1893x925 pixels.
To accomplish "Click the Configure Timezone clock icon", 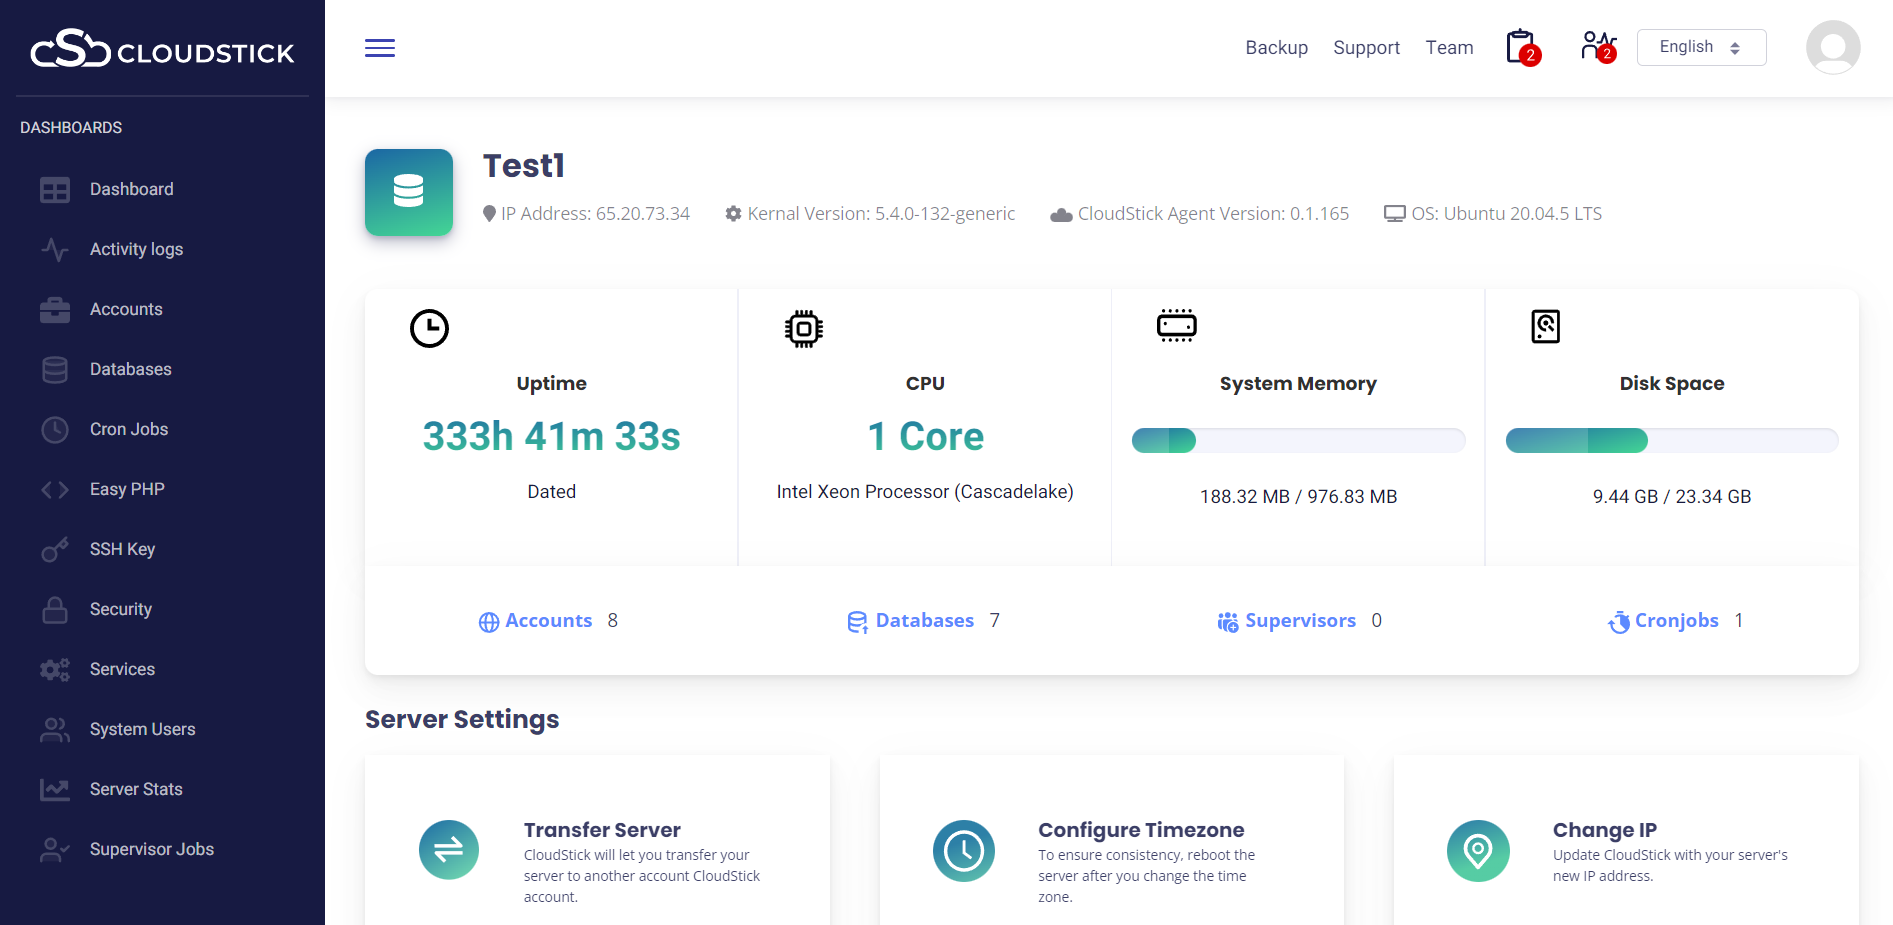I will coord(964,850).
